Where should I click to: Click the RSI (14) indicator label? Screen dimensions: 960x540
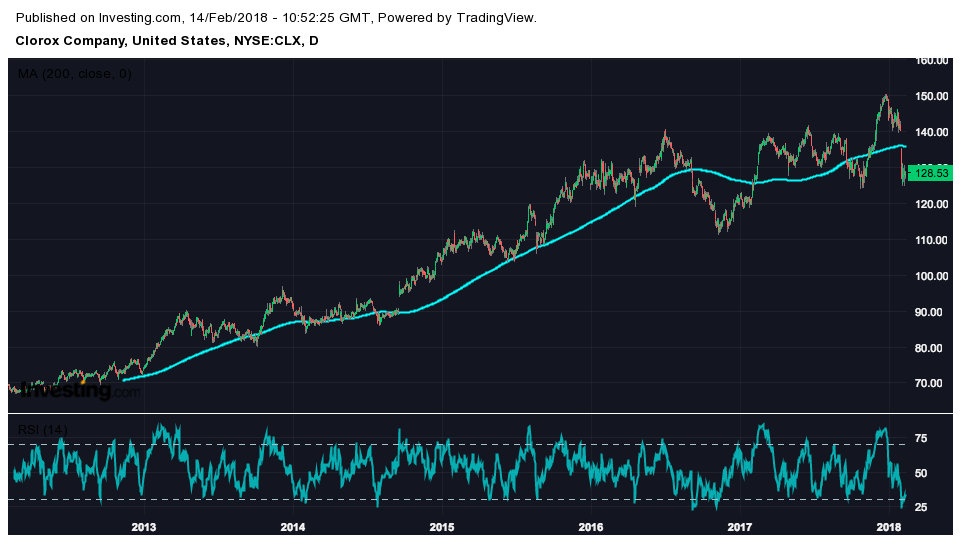(42, 430)
